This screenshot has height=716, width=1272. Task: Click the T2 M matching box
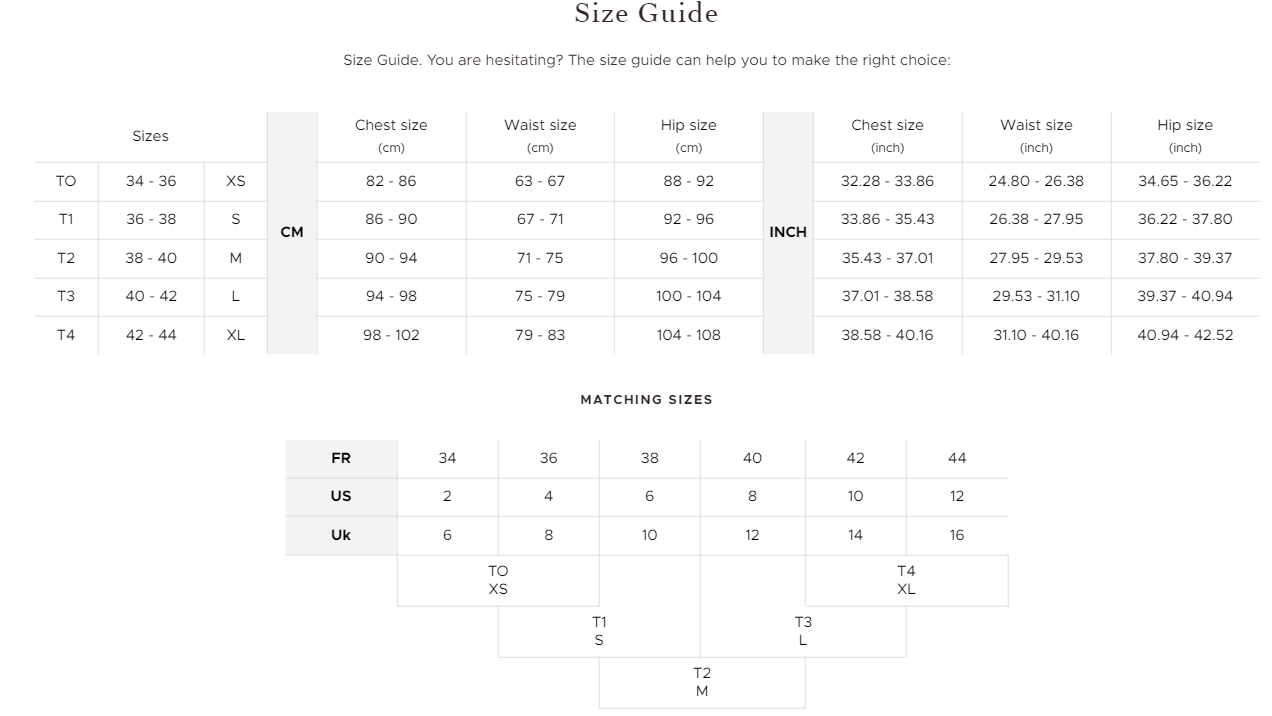pos(702,682)
